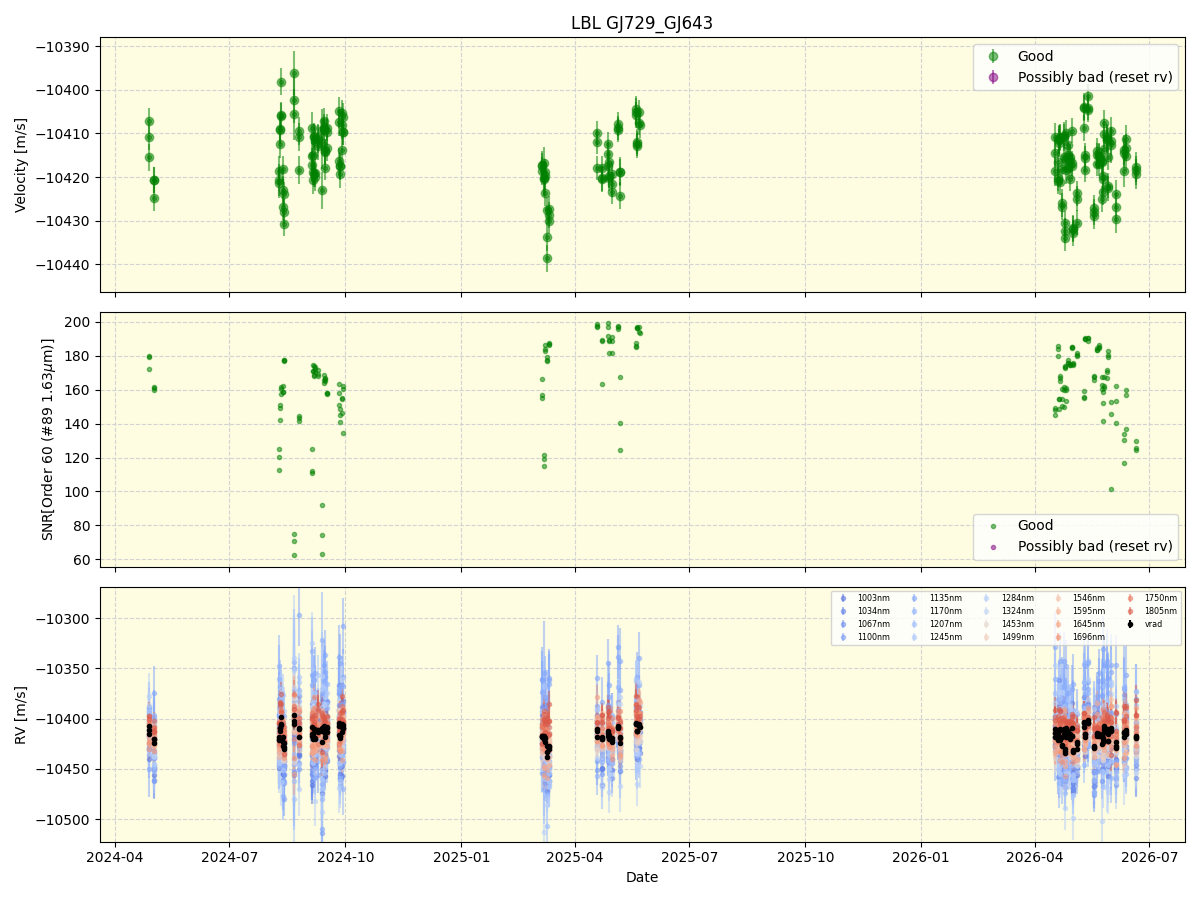Select the 1034nm legend marker
This screenshot has width=1200, height=900.
coord(843,611)
